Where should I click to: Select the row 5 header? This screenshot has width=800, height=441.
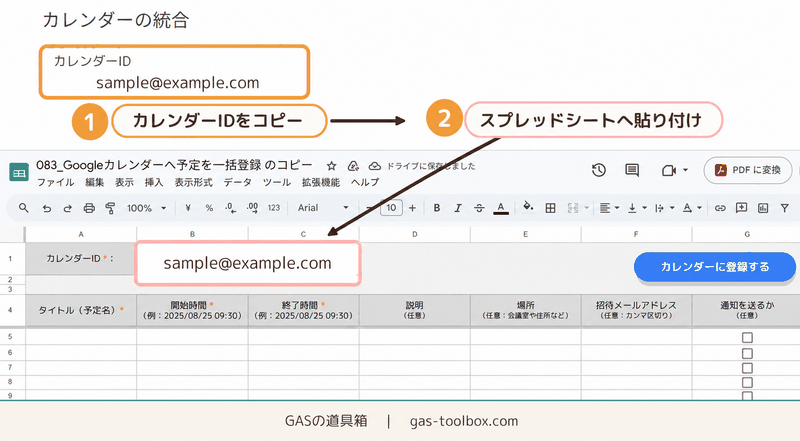(x=12, y=337)
